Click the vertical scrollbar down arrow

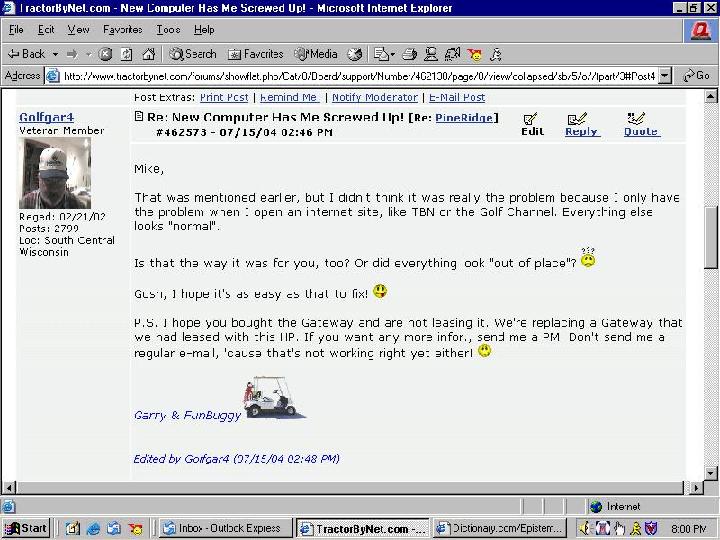click(x=710, y=473)
